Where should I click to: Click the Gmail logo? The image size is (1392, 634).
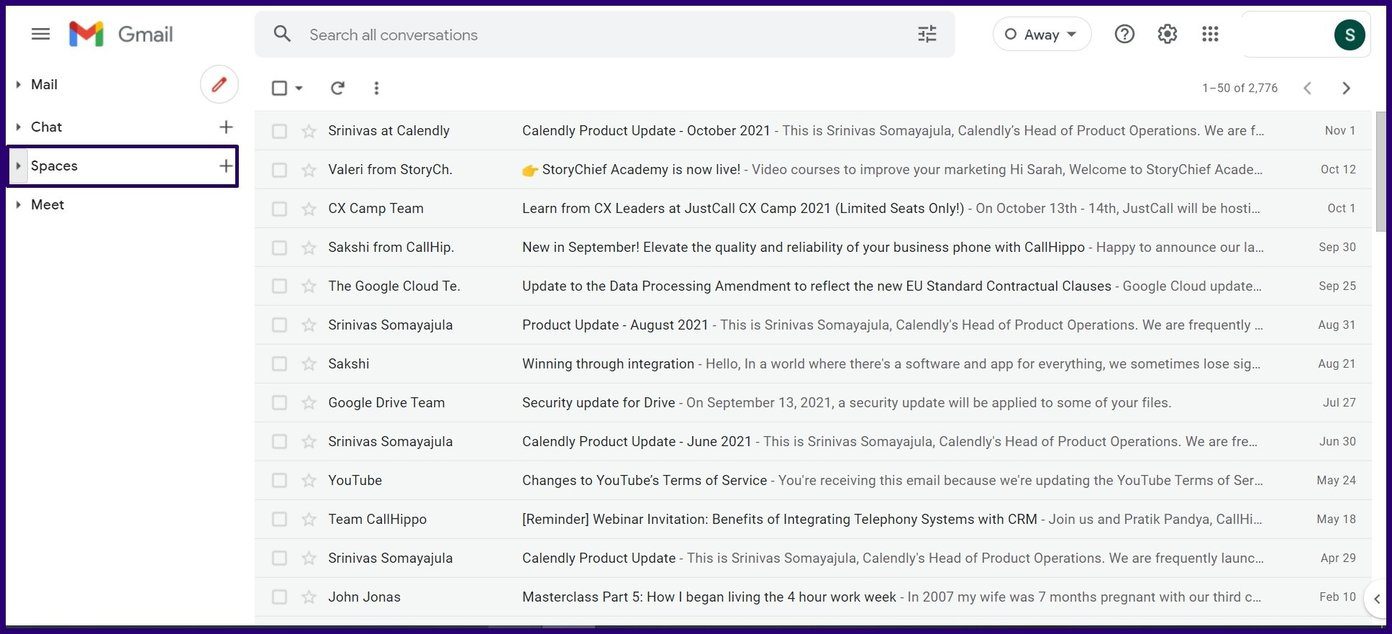[121, 34]
